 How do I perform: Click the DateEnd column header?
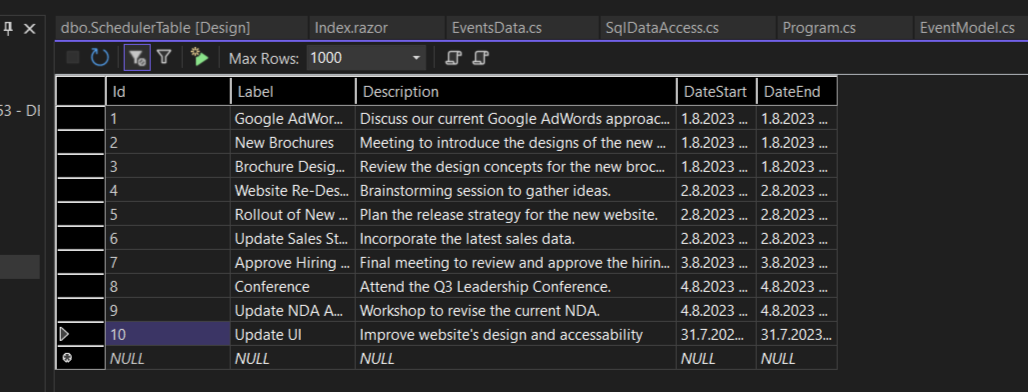(x=797, y=91)
